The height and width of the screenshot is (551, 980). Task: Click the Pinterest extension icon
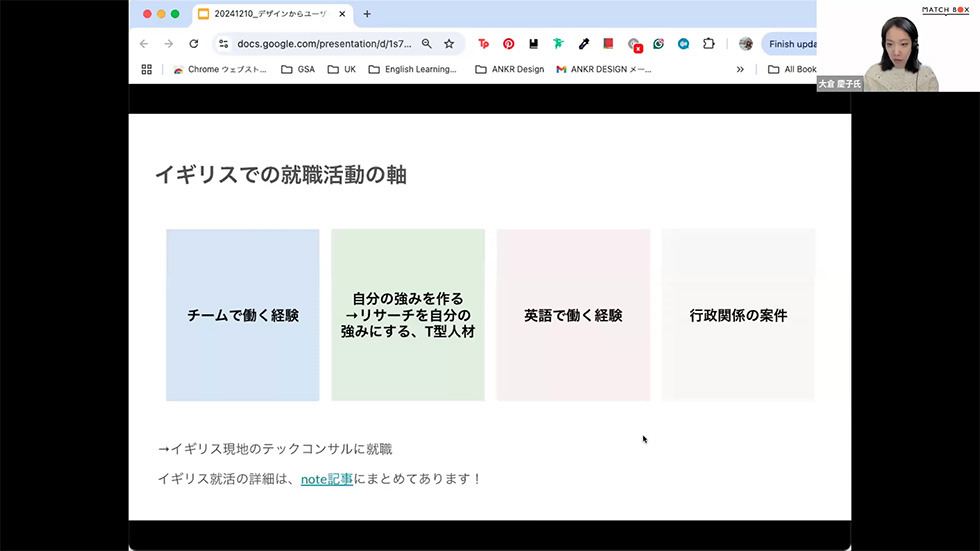(509, 44)
